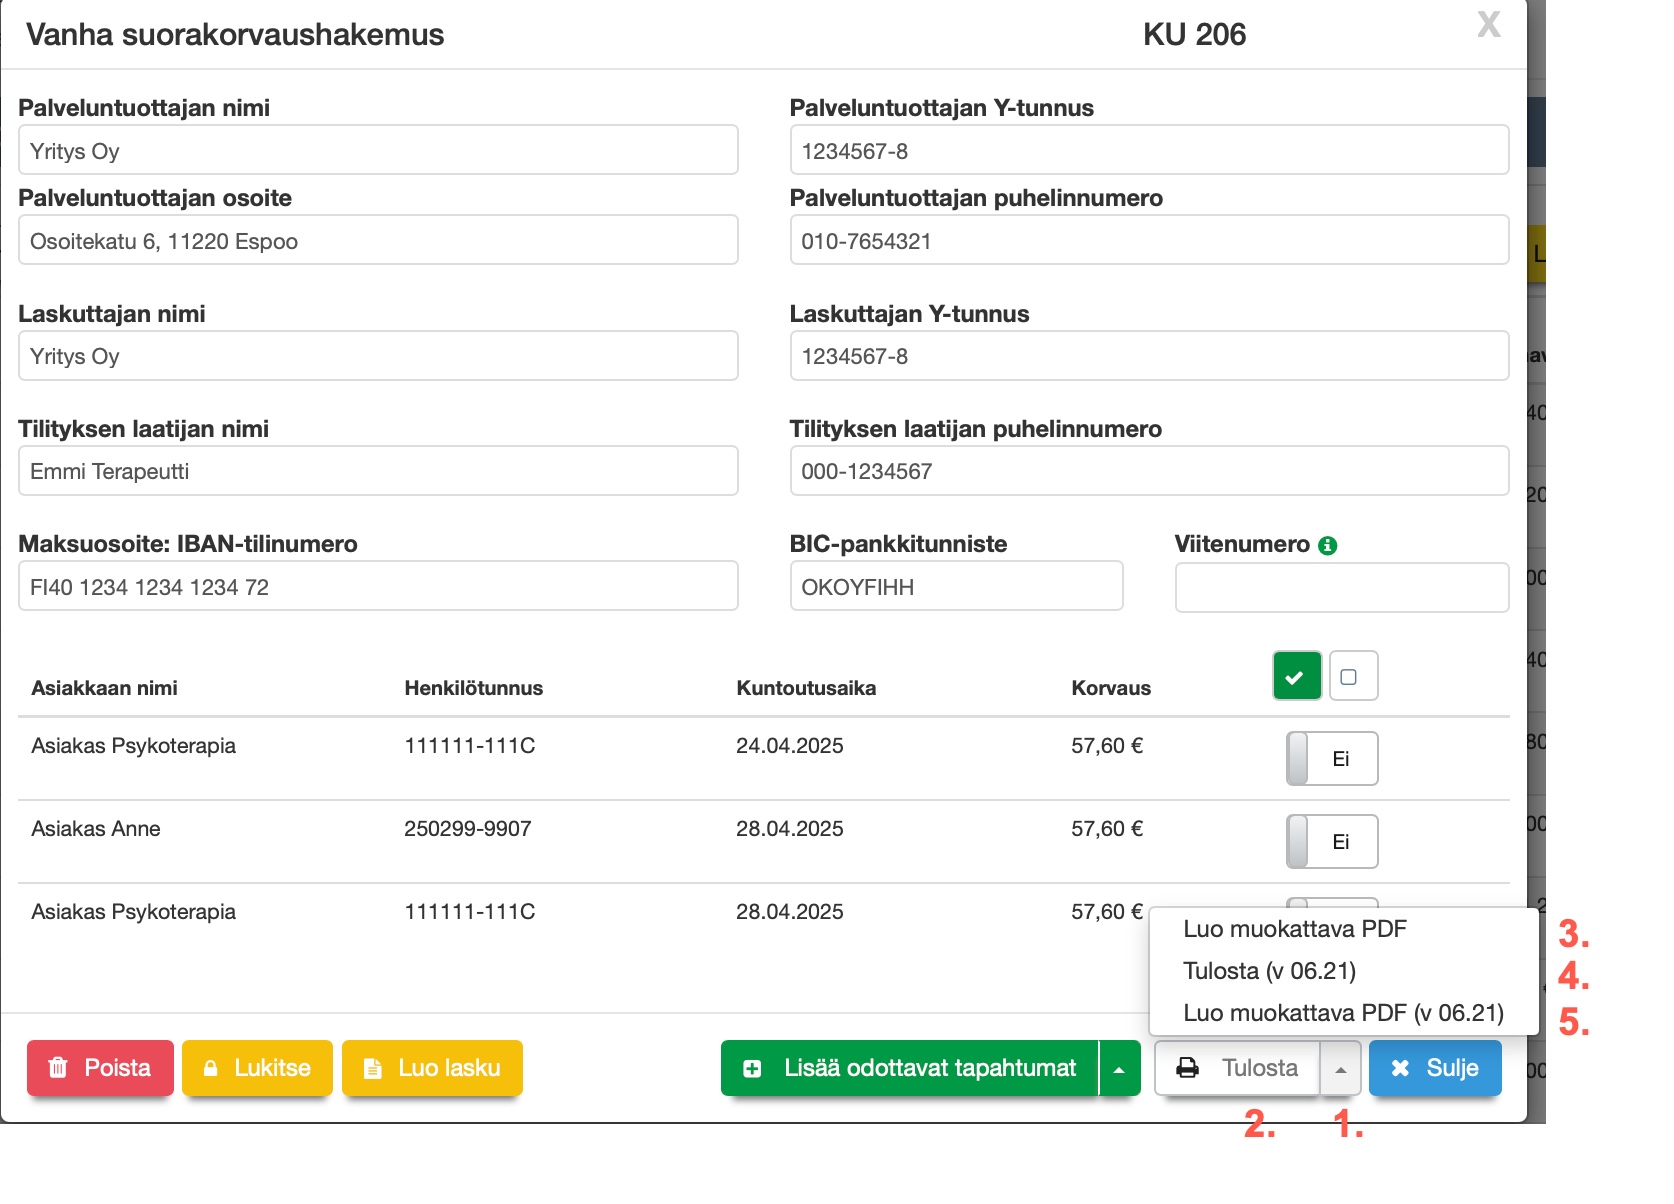
Task: Click the empty square deselect-all button
Action: (x=1353, y=676)
